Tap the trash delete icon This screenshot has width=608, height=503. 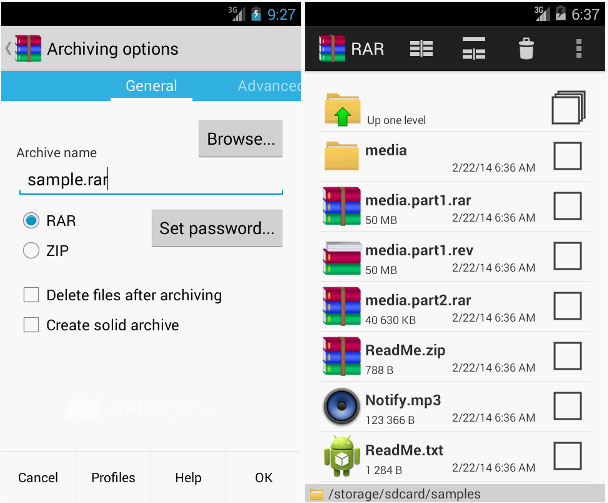tap(526, 48)
